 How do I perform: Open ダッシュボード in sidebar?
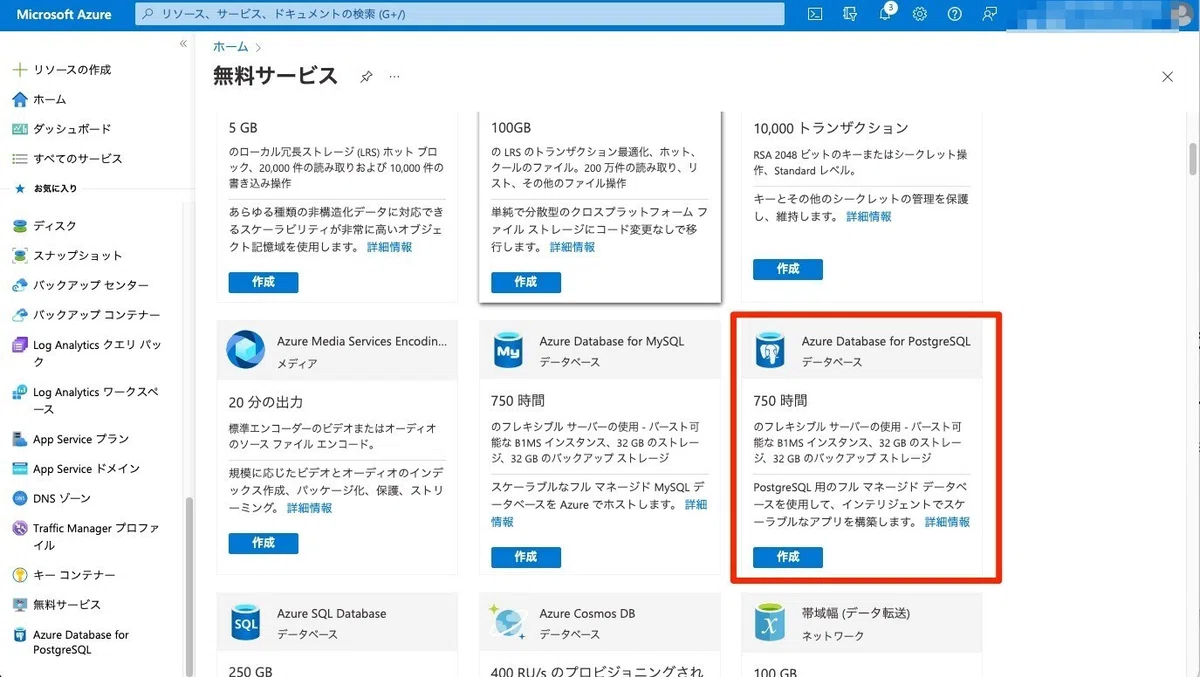click(x=72, y=129)
